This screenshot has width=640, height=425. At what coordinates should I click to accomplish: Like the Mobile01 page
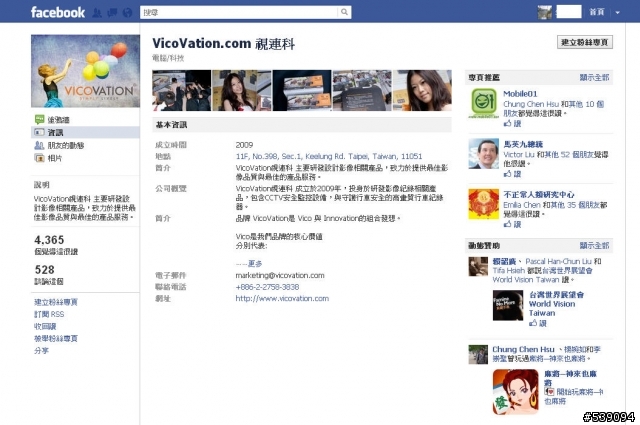click(513, 123)
